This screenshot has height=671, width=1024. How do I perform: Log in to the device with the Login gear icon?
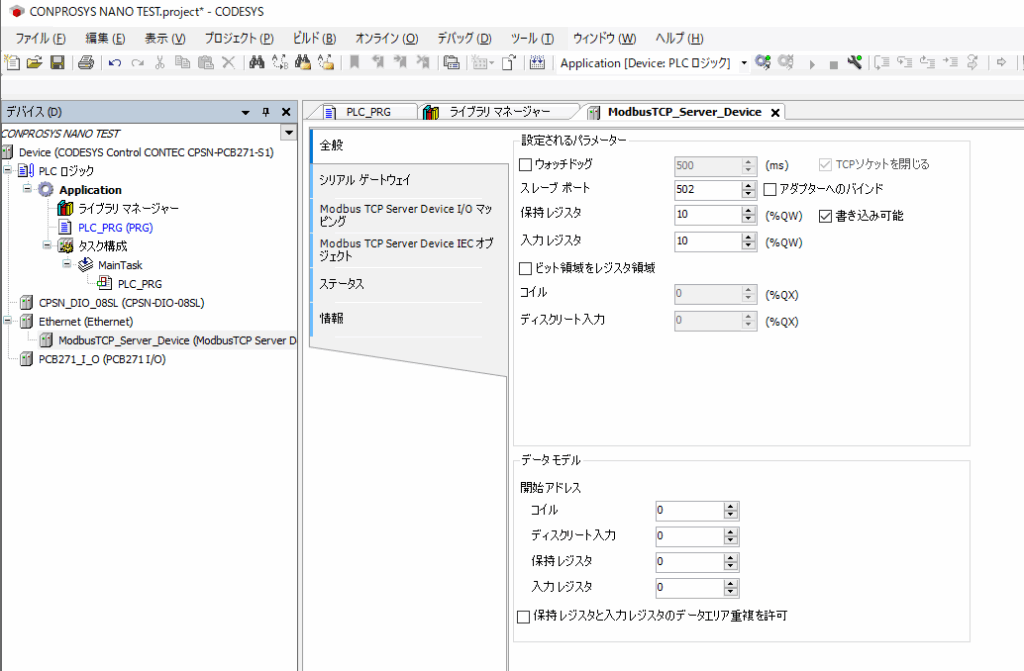tap(763, 63)
